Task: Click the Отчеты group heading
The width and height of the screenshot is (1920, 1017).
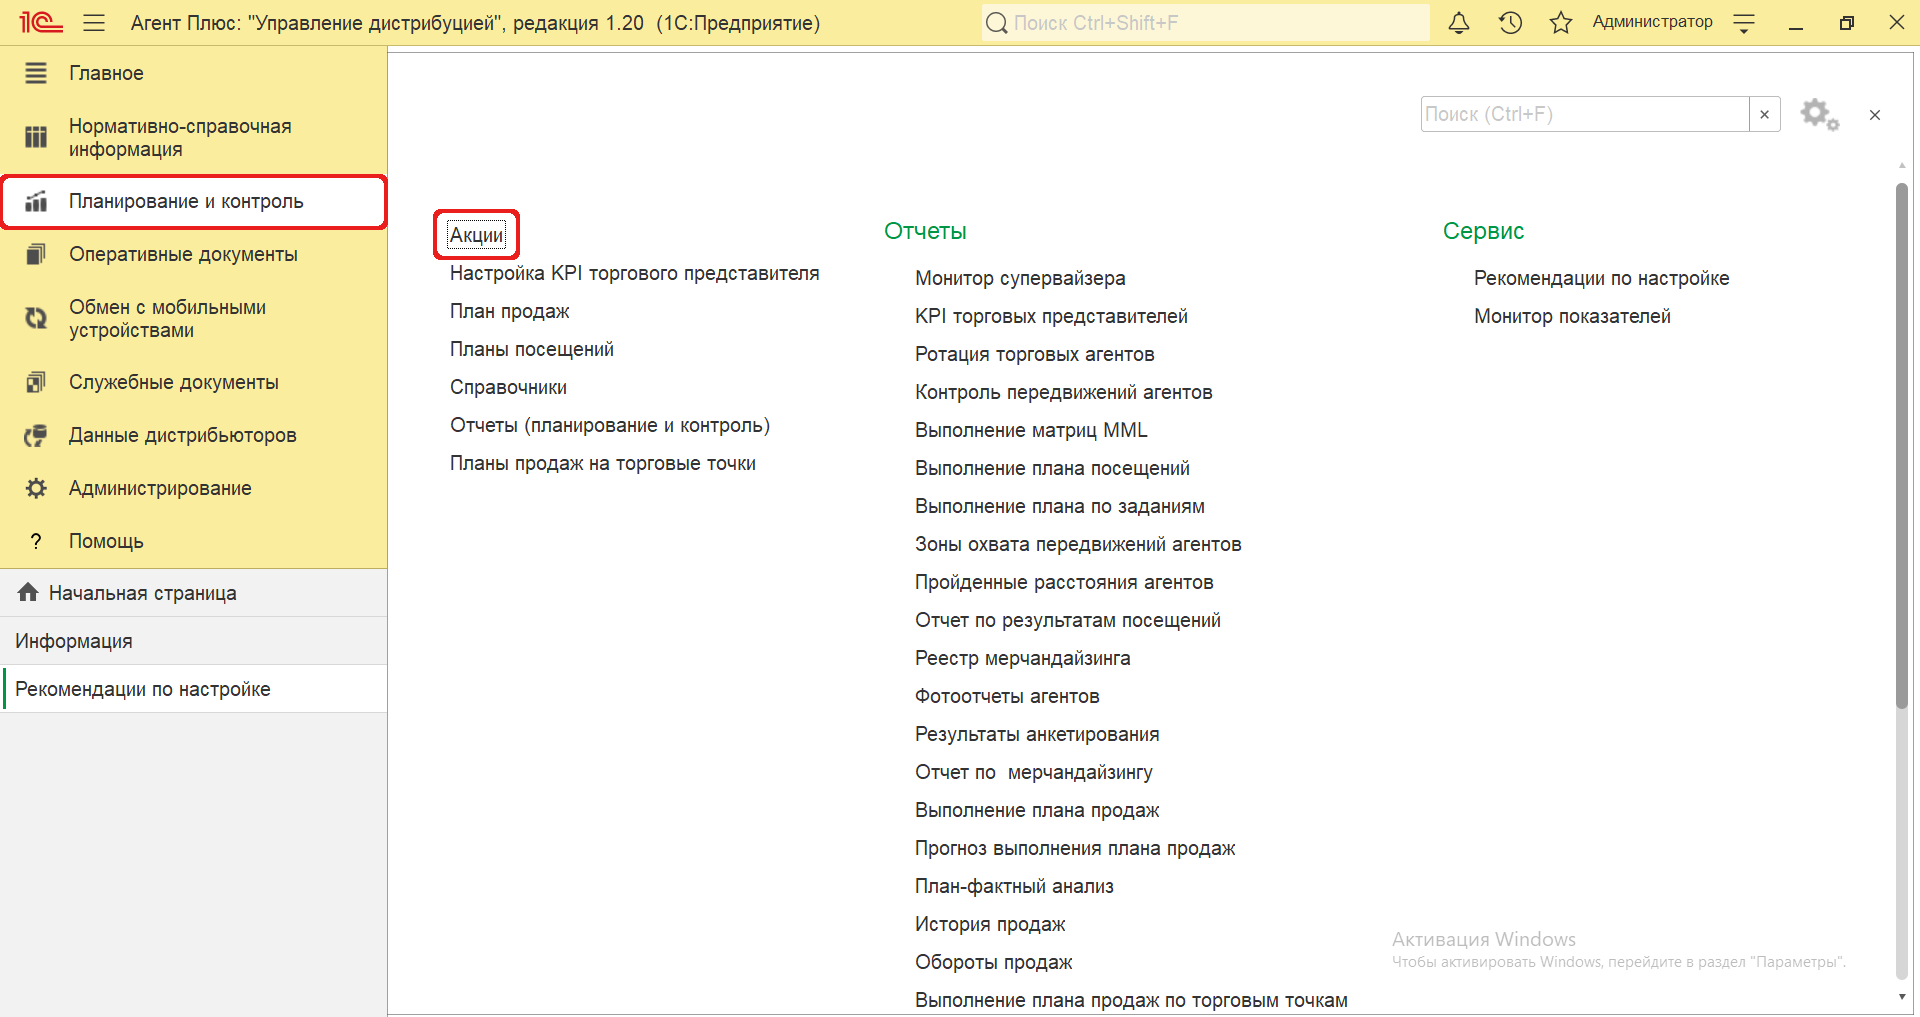Action: pos(925,231)
